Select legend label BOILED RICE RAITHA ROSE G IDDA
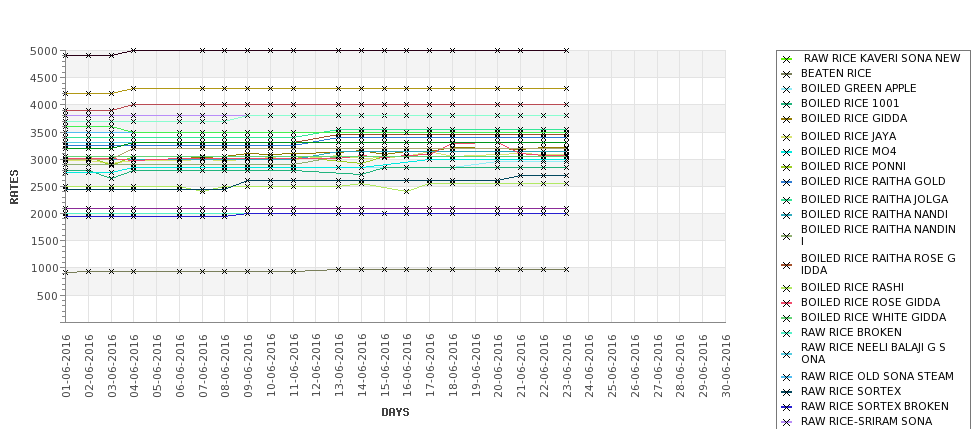The image size is (975, 429). tap(878, 264)
